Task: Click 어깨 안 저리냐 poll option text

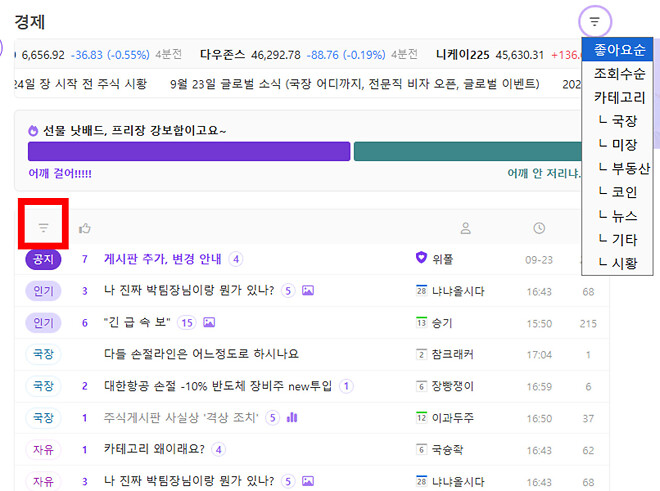Action: (x=544, y=173)
